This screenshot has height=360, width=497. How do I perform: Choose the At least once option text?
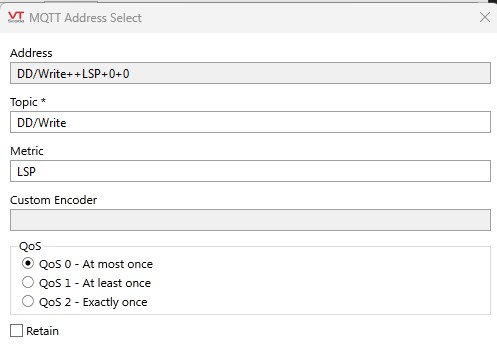(x=117, y=283)
